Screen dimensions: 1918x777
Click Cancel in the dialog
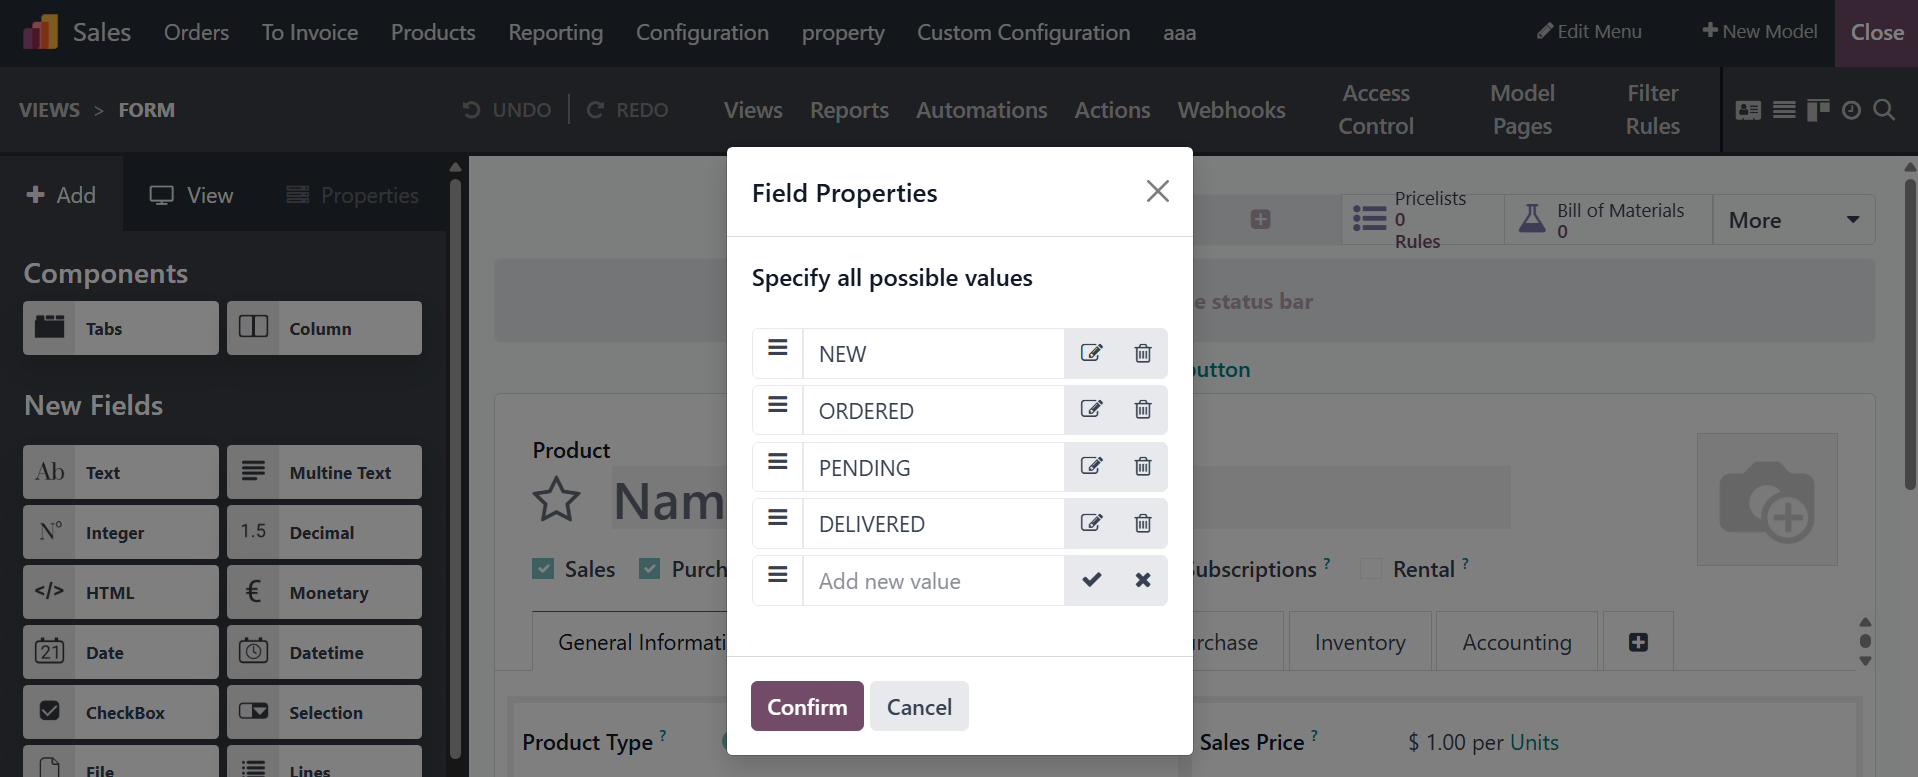918,707
